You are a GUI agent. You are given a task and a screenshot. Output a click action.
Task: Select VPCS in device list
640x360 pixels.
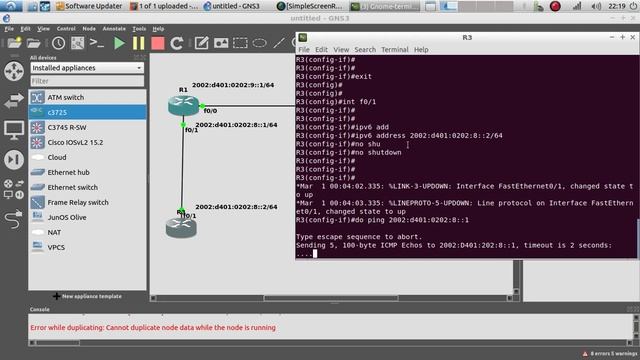click(87, 247)
